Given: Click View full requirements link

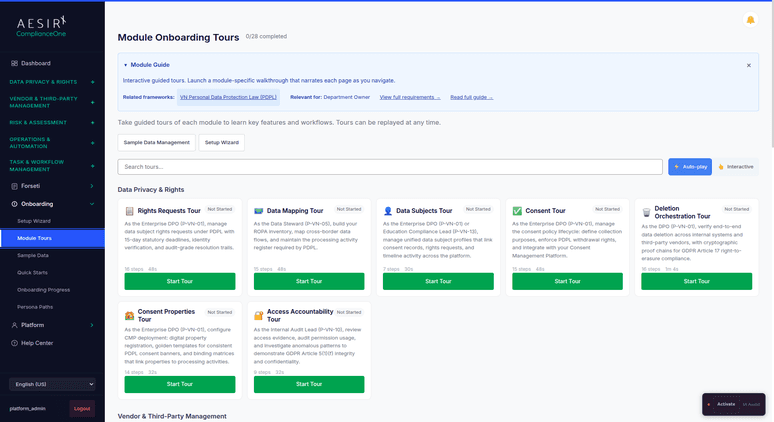Looking at the screenshot, I should 410,97.
